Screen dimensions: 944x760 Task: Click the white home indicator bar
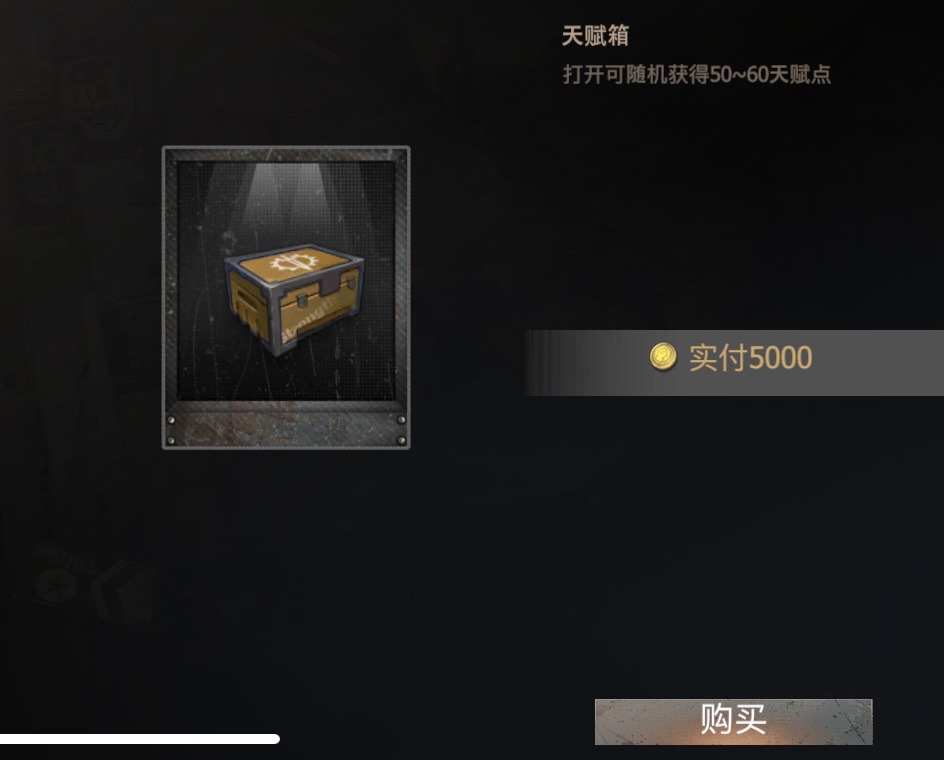click(x=140, y=739)
